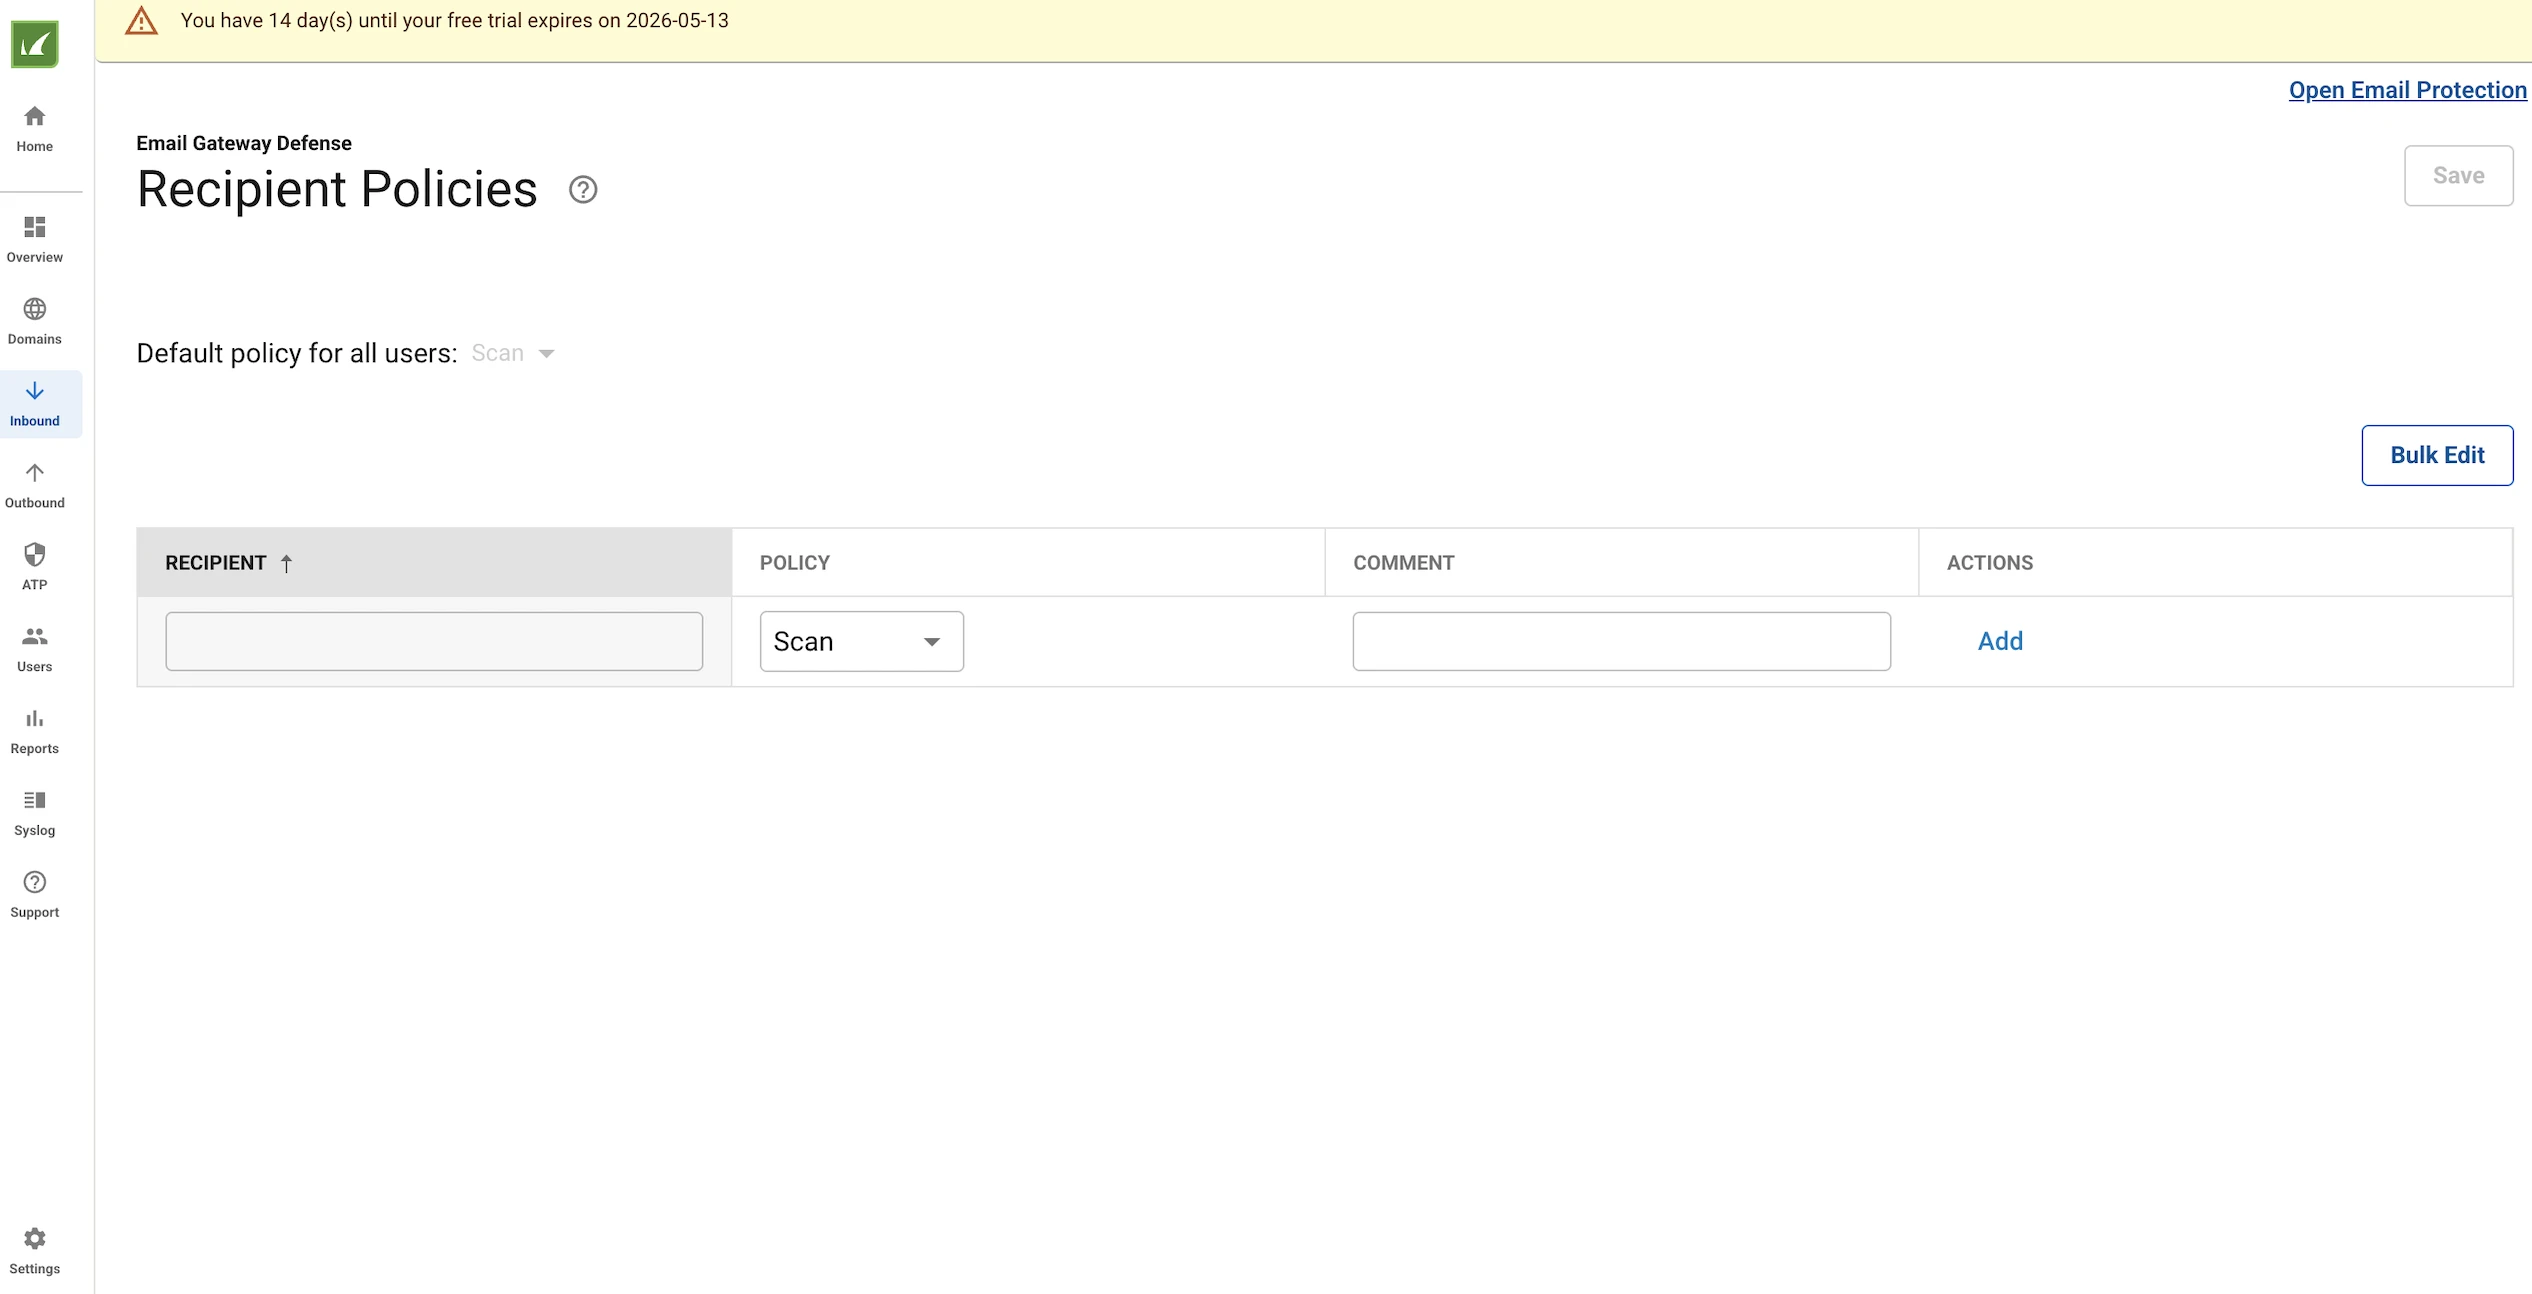2532x1294 pixels.
Task: Go to Home in sidebar
Action: pos(35,129)
